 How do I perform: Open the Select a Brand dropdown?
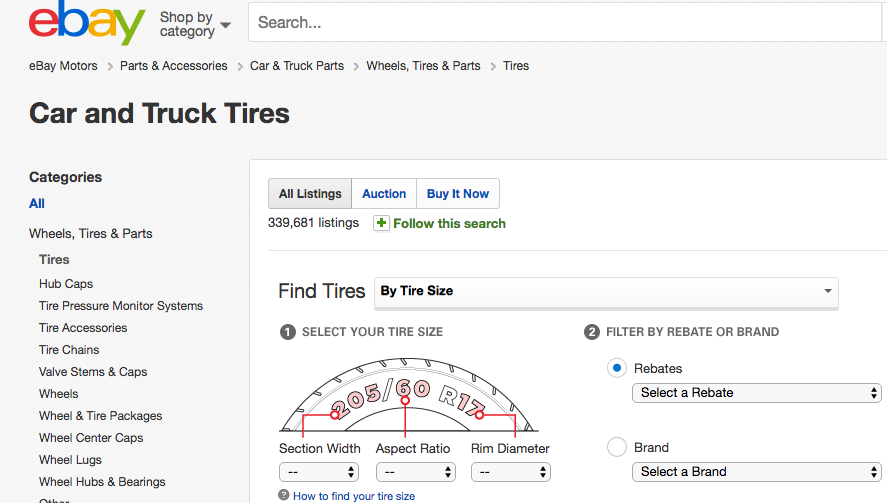[x=756, y=471]
